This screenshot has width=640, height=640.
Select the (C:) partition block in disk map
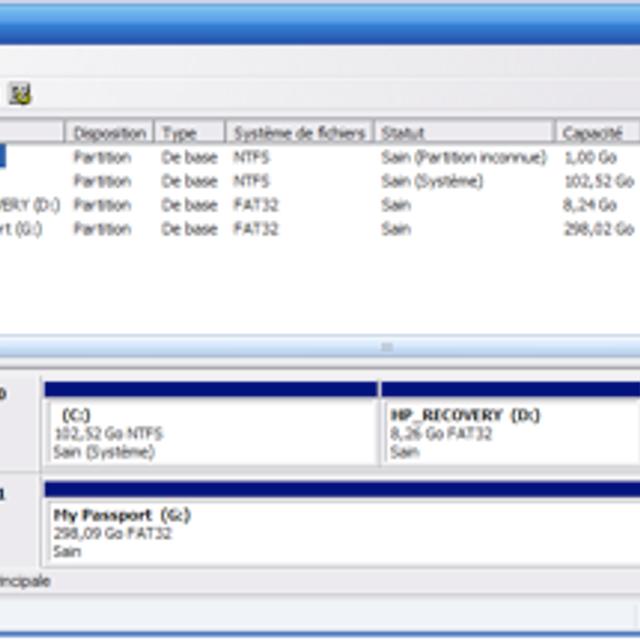pyautogui.click(x=211, y=423)
